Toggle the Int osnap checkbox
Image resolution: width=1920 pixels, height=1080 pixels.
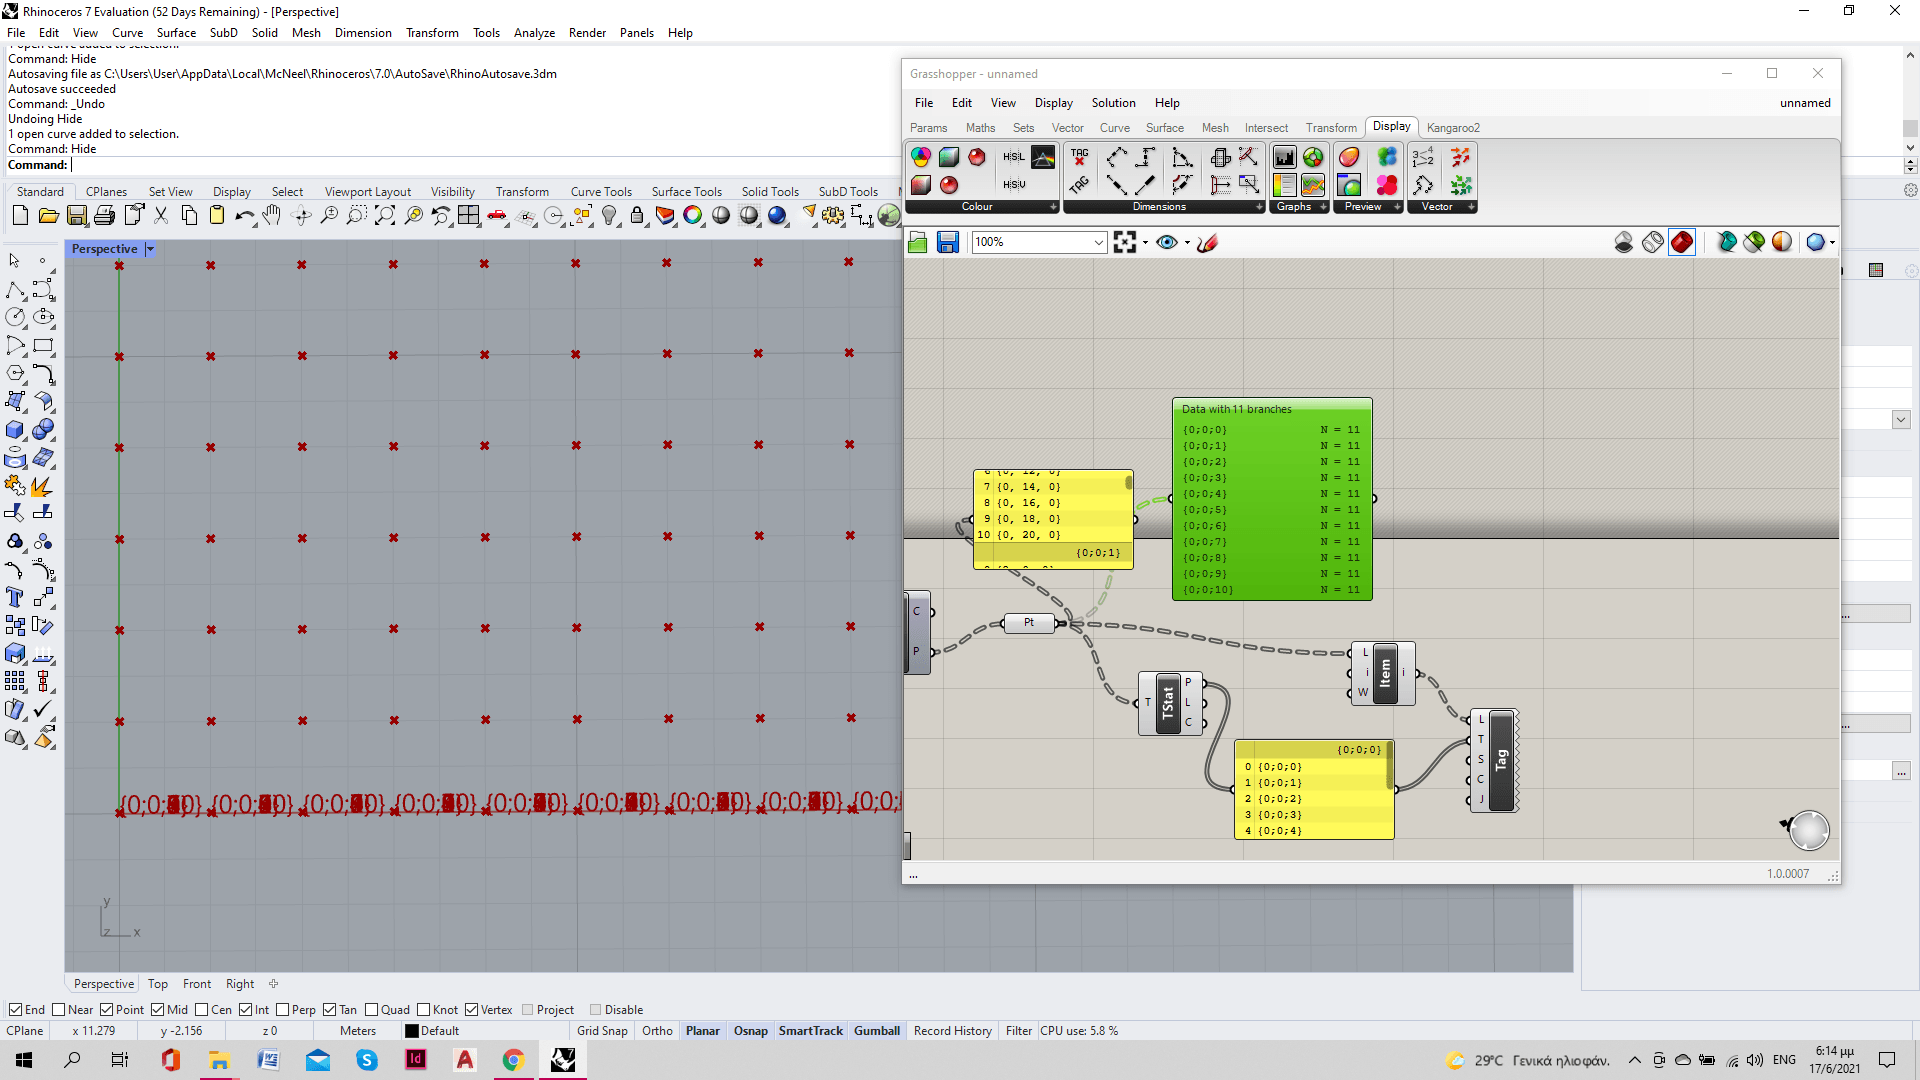click(x=245, y=1009)
